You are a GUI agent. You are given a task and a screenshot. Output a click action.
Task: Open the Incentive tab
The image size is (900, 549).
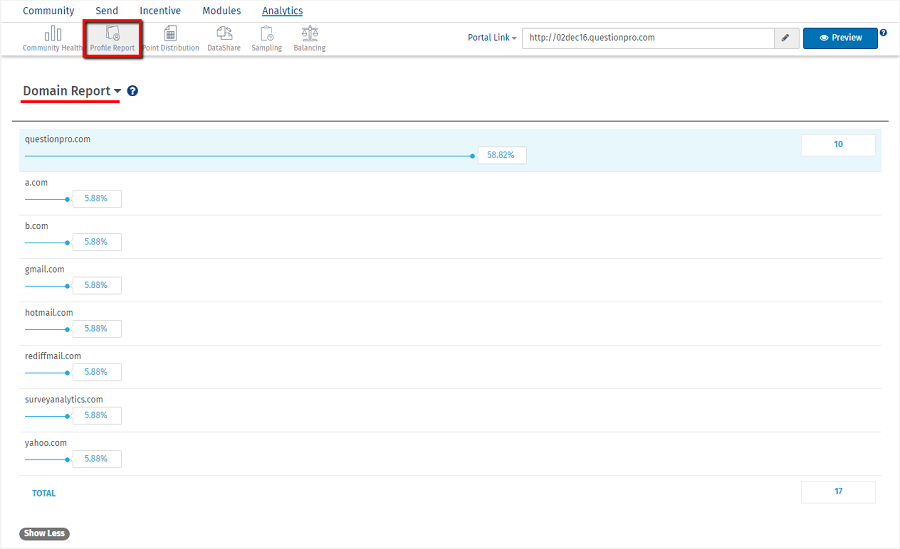coord(160,11)
